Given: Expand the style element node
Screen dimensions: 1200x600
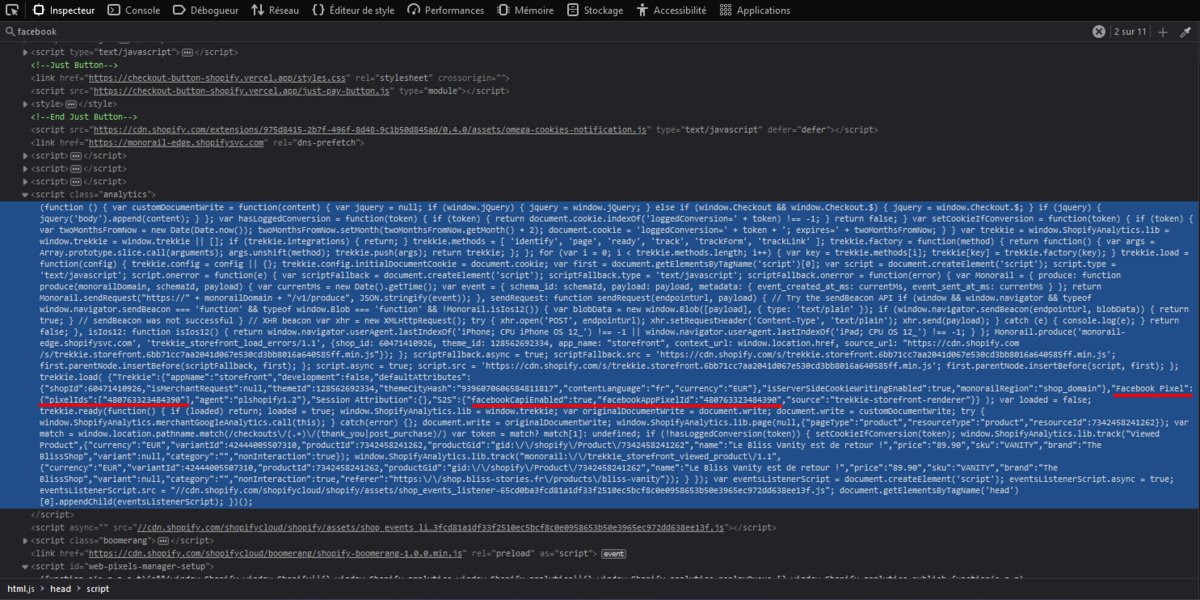Looking at the screenshot, I should tap(26, 103).
